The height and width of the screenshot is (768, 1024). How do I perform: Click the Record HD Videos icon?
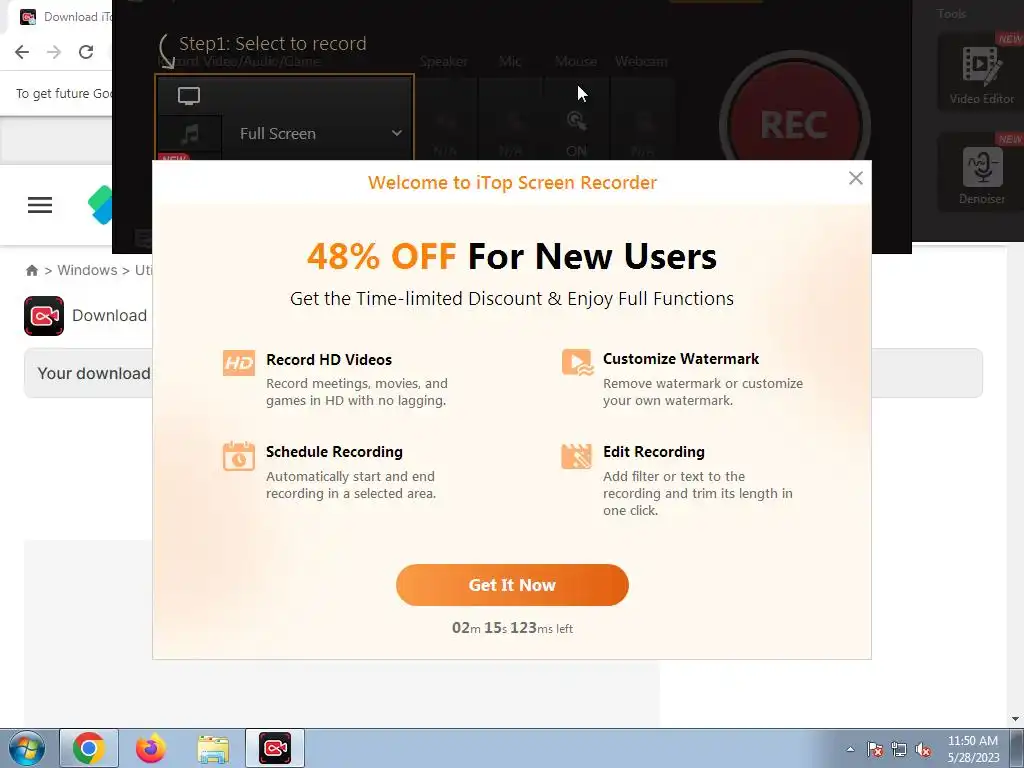[x=238, y=363]
